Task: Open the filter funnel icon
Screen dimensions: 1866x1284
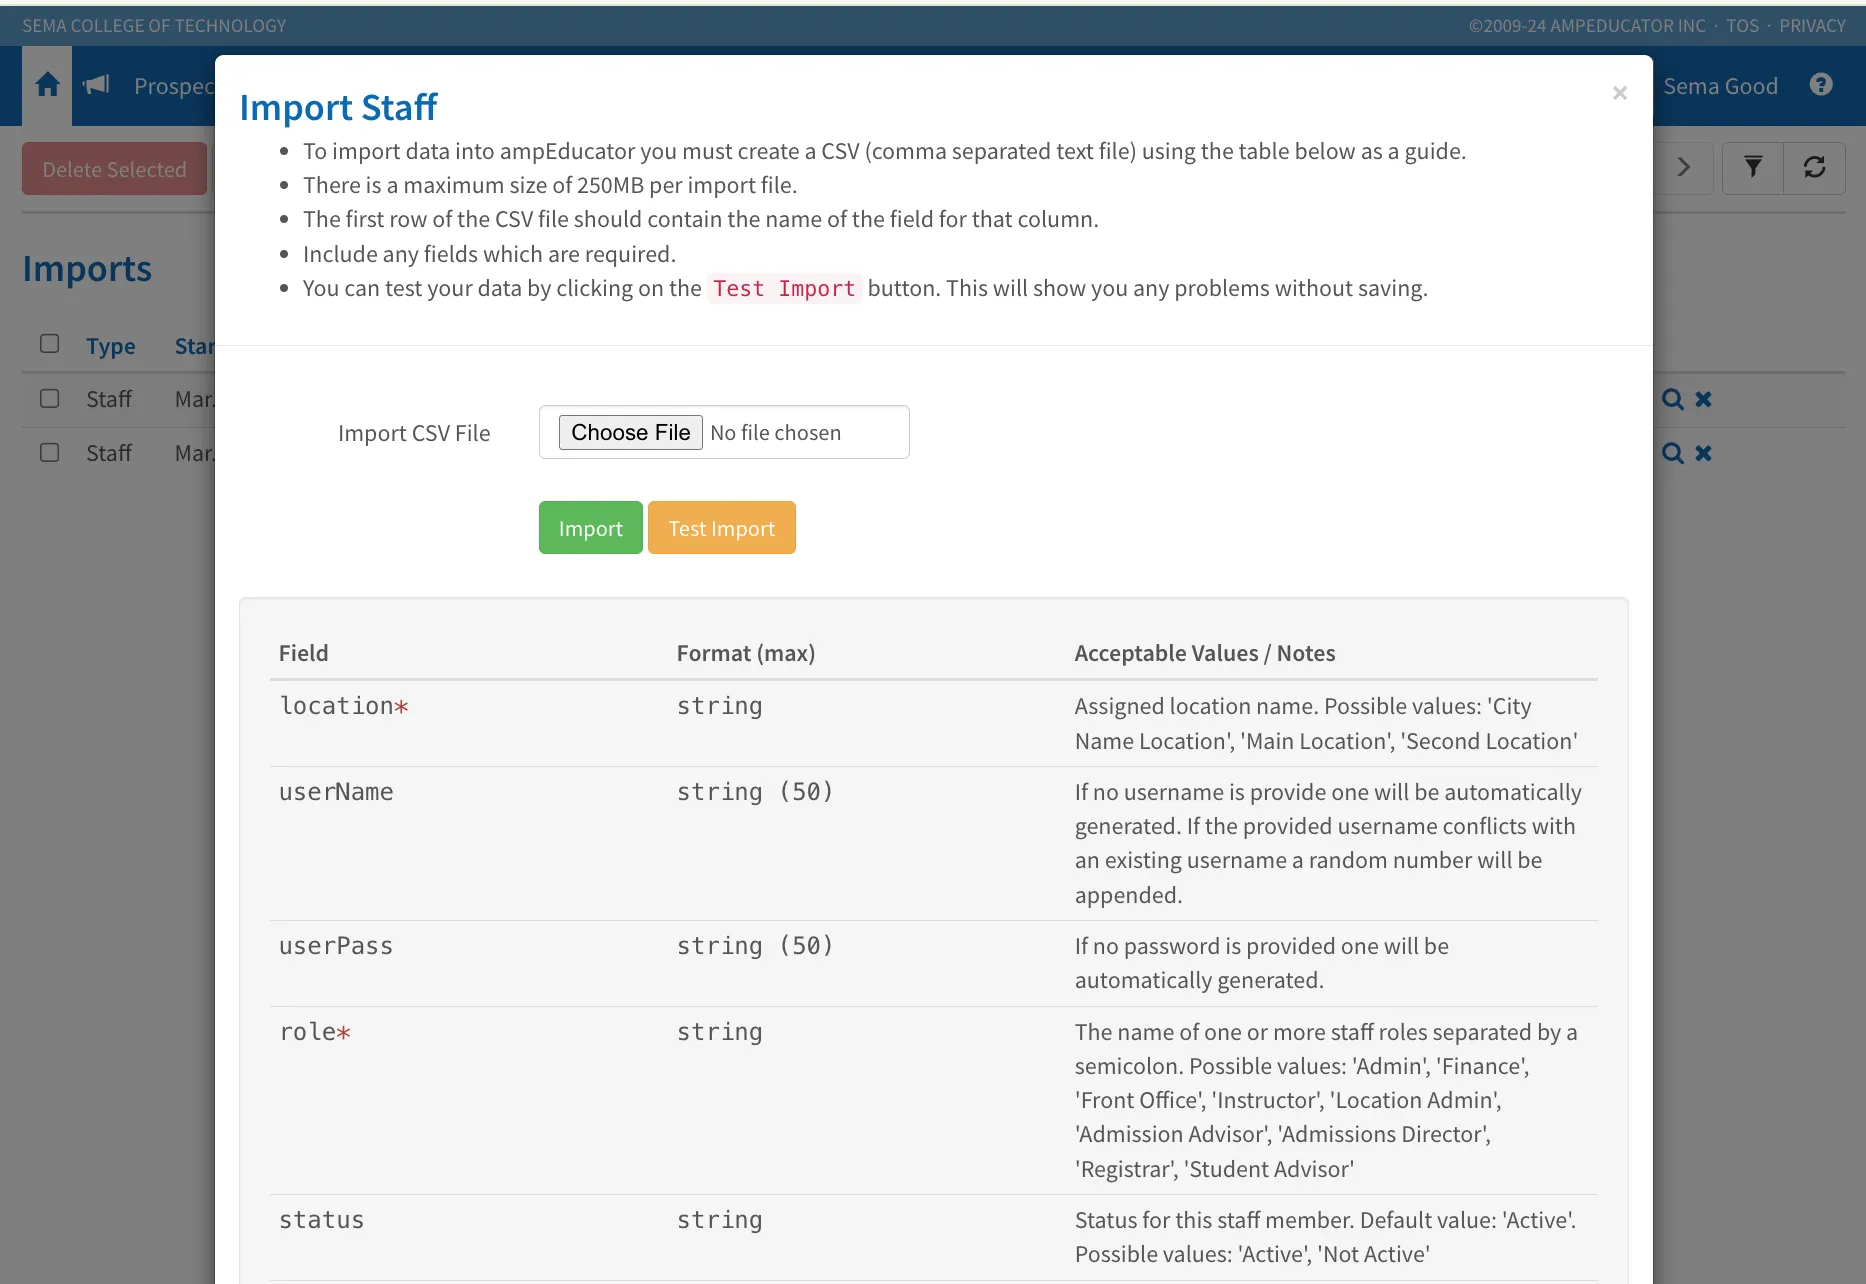Action: pyautogui.click(x=1753, y=167)
